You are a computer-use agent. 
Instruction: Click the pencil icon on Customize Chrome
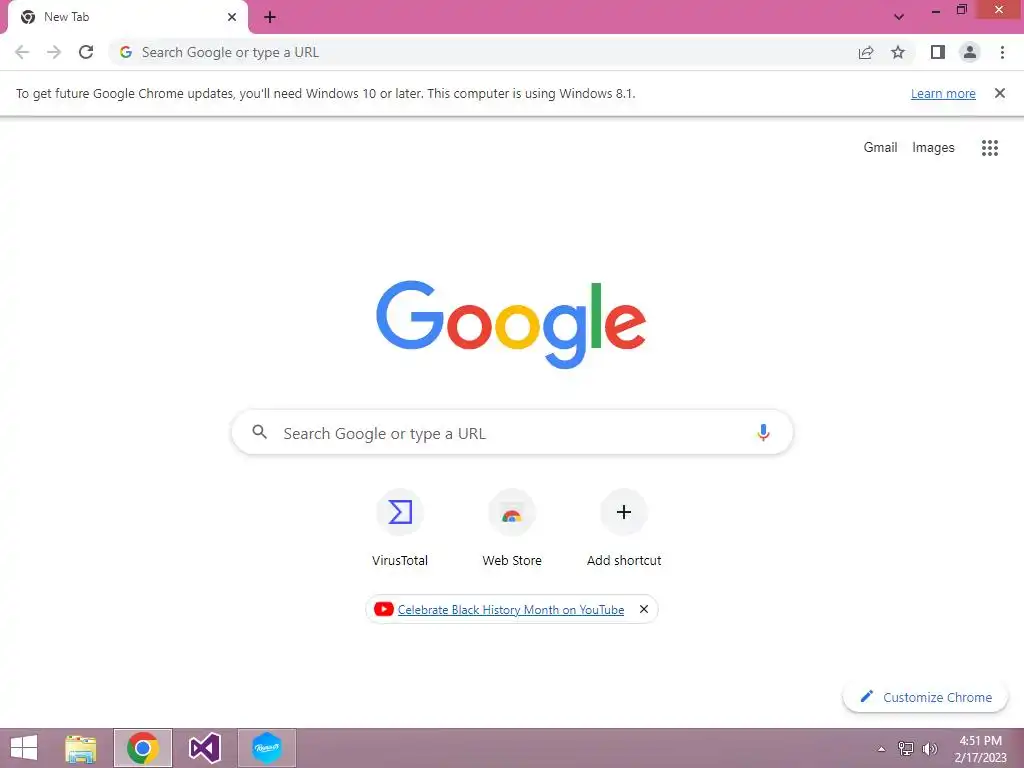[867, 696]
